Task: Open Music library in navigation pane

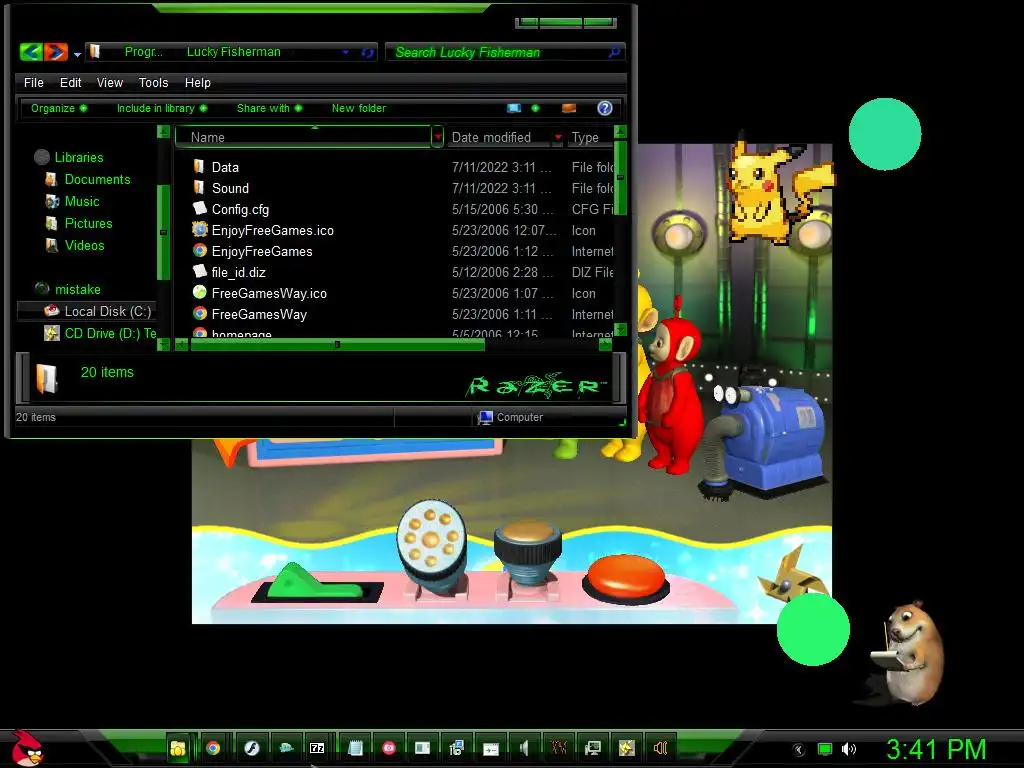Action: [82, 201]
